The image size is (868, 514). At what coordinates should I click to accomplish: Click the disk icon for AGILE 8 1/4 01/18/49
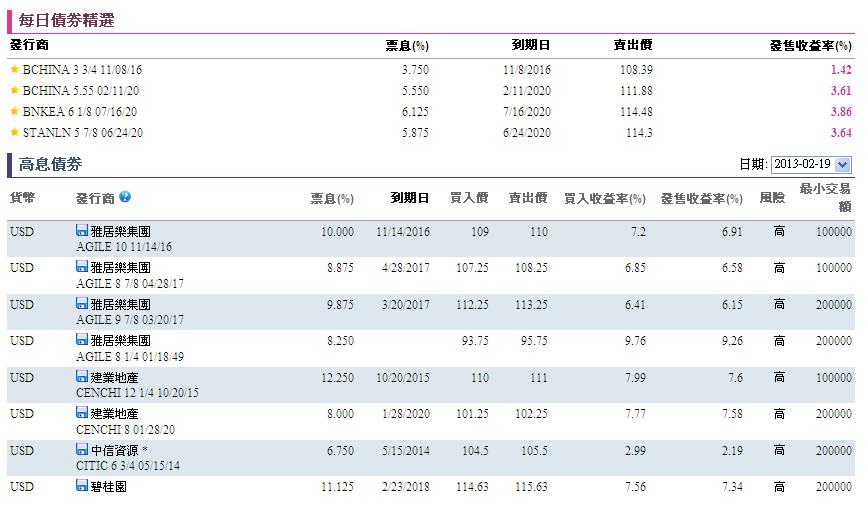(x=82, y=341)
